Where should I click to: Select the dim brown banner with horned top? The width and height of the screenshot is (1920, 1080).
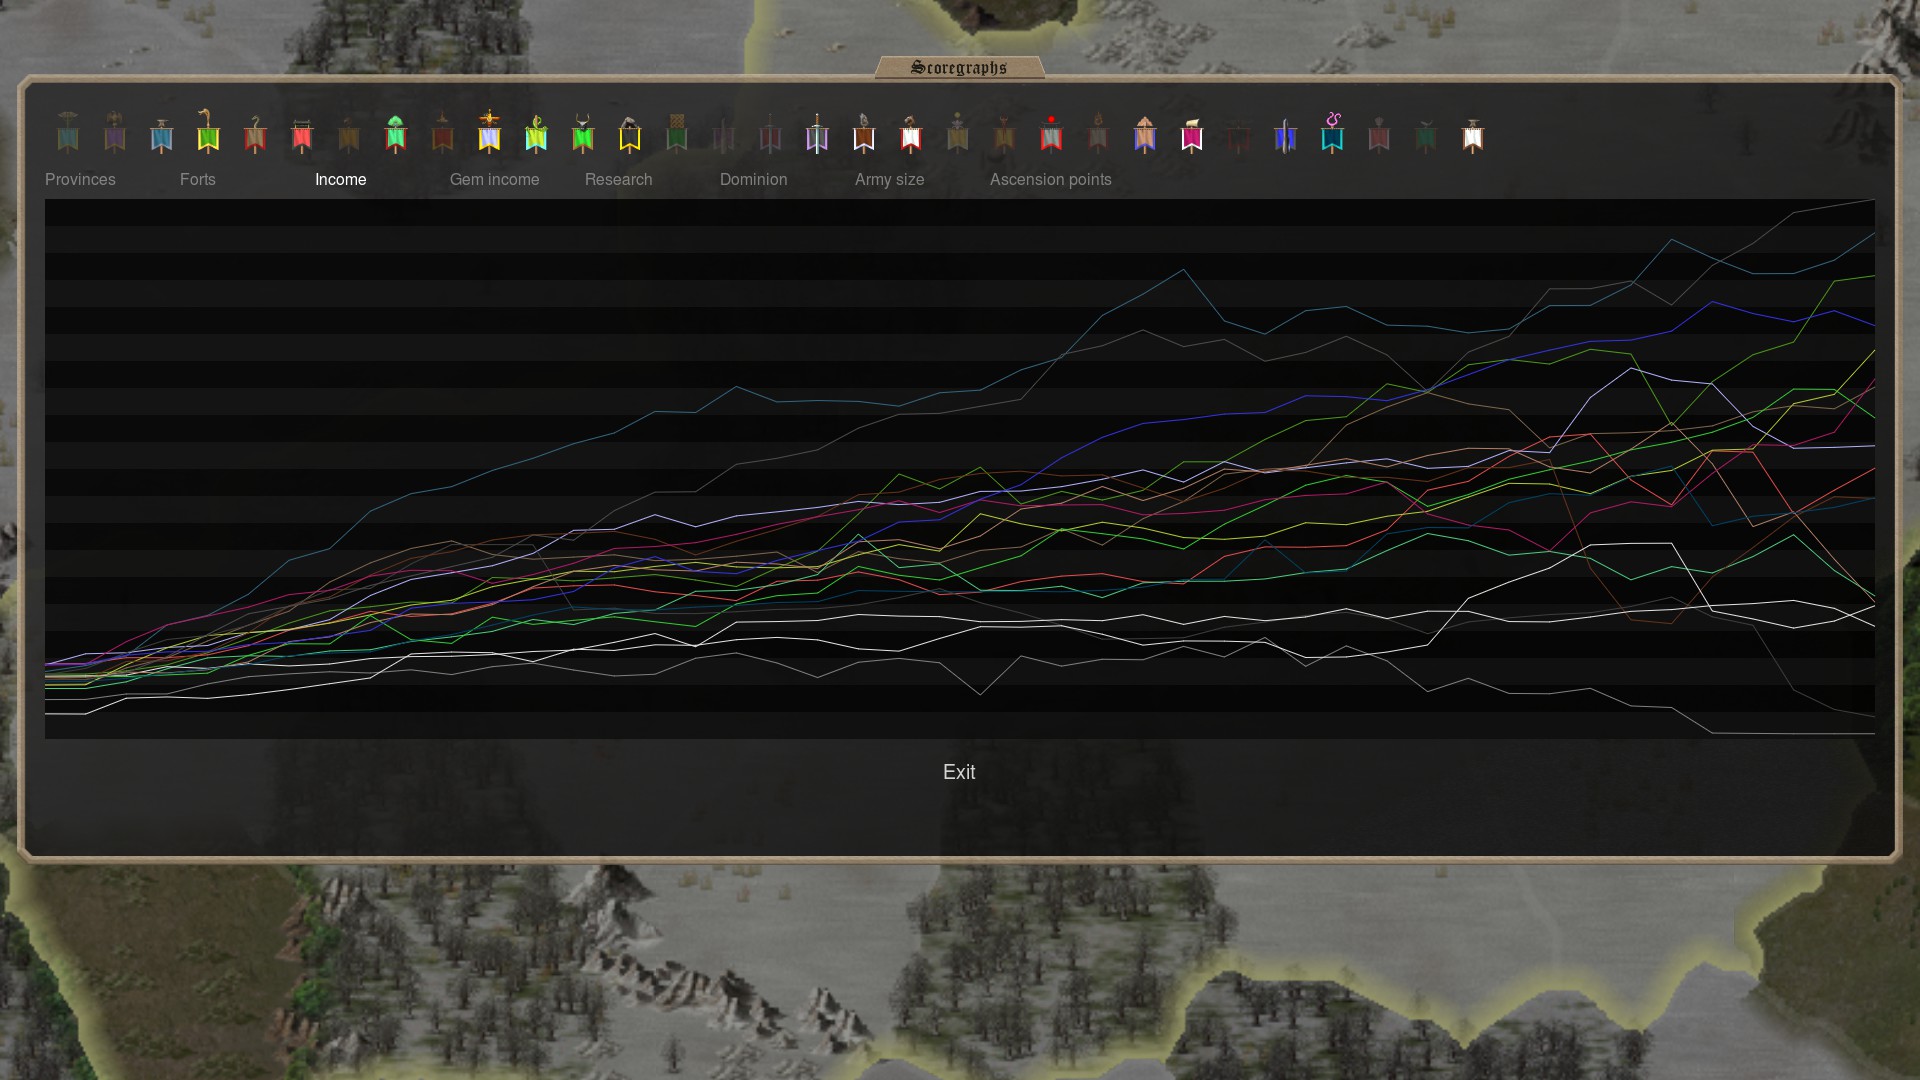point(1004,134)
